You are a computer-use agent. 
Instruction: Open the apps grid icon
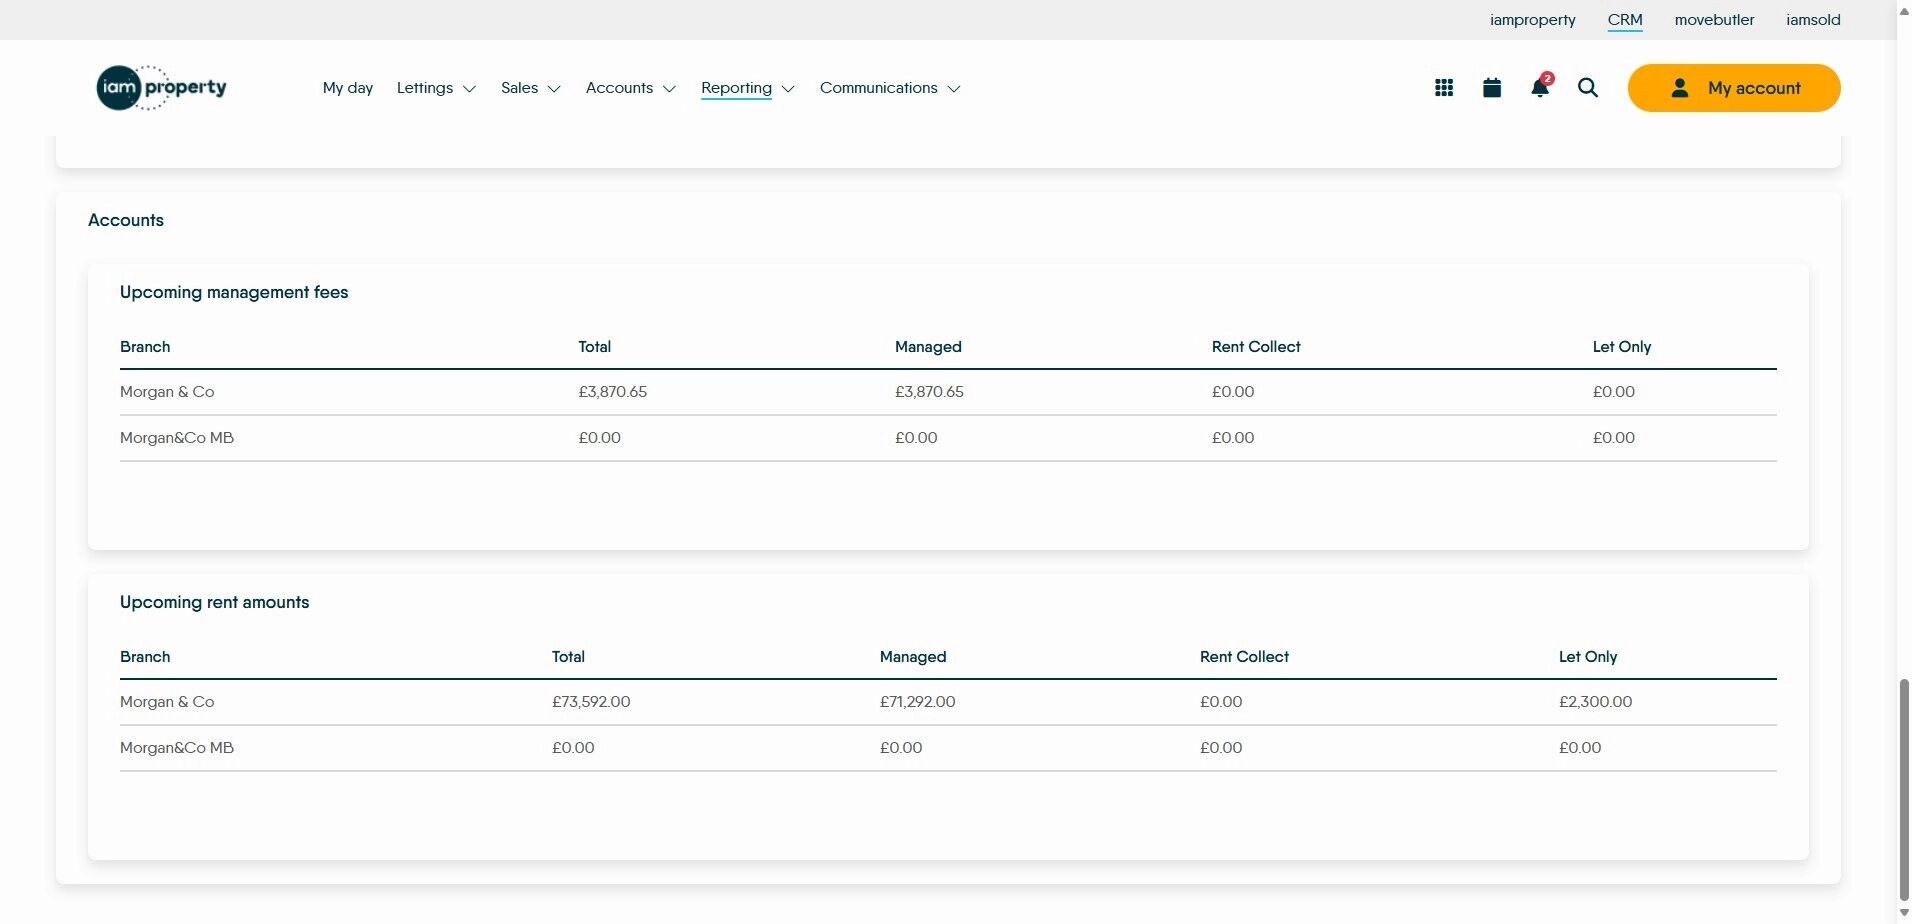tap(1443, 88)
